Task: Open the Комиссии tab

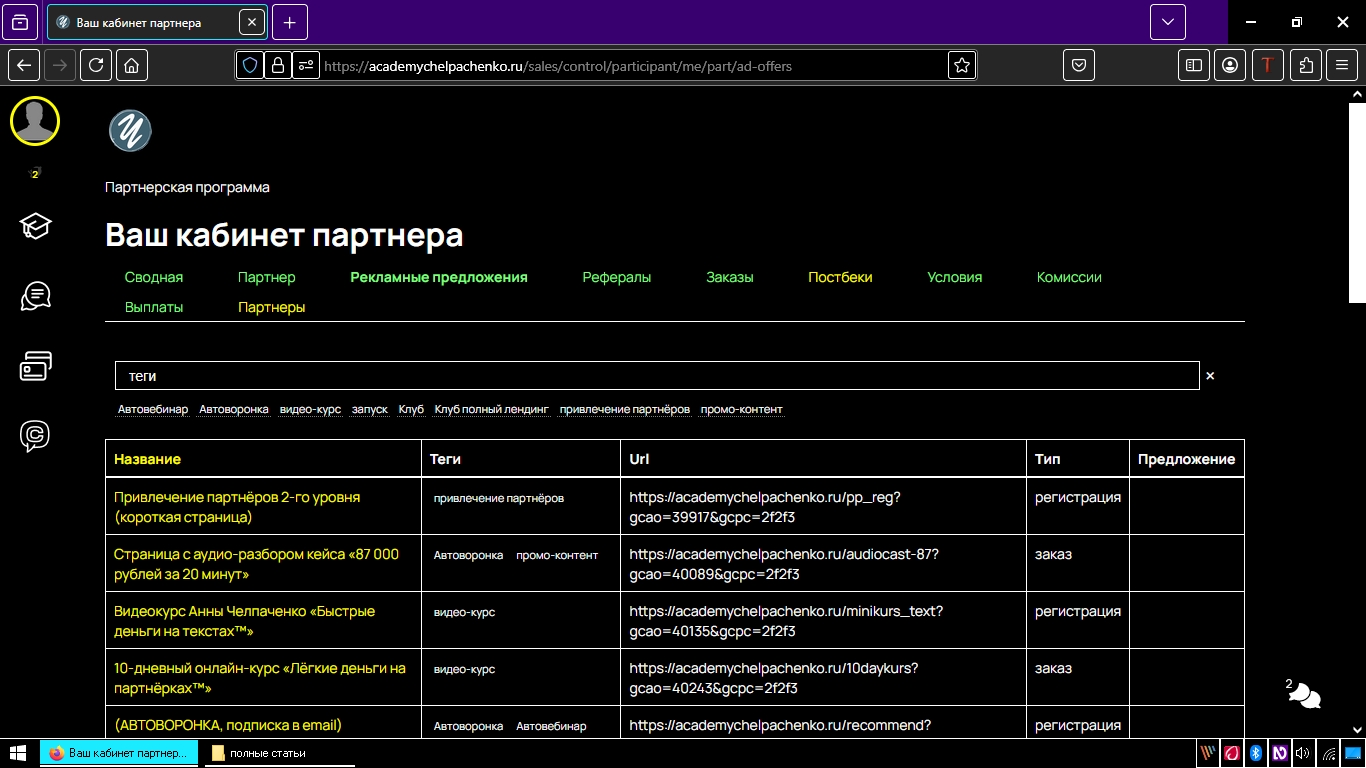Action: 1069,277
